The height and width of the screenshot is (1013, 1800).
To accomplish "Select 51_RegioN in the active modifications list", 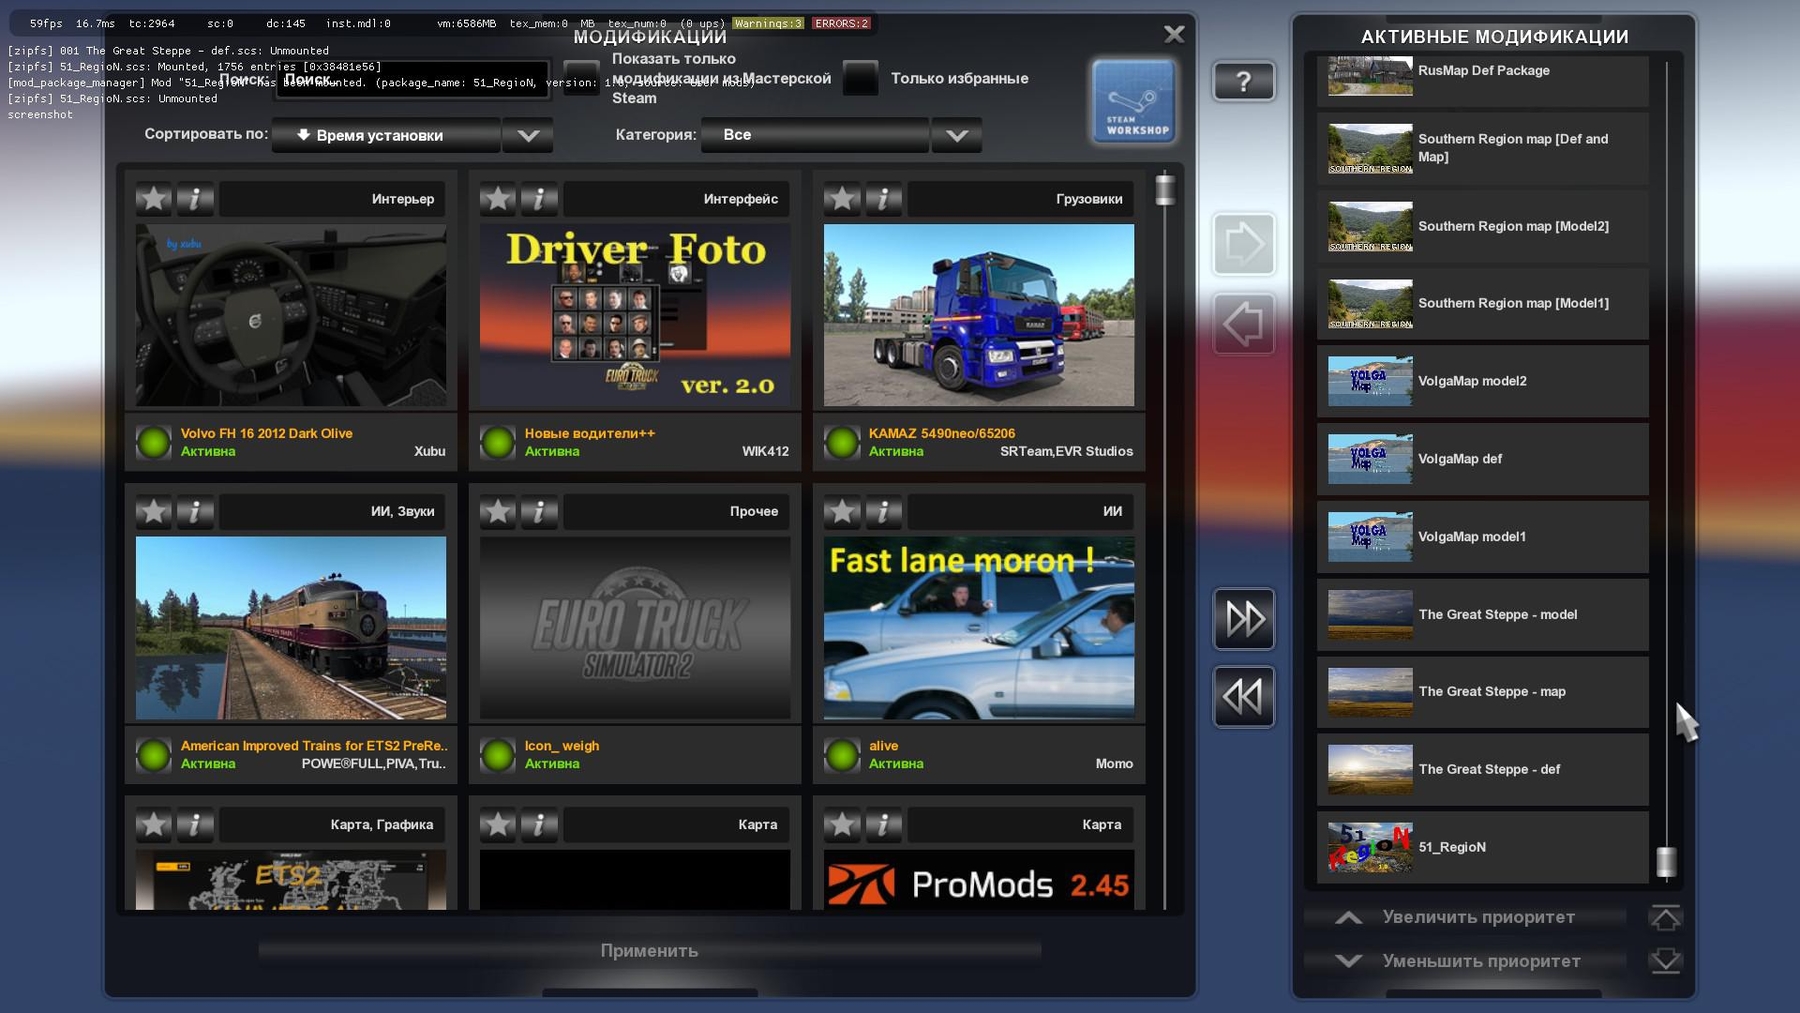I will pos(1480,847).
